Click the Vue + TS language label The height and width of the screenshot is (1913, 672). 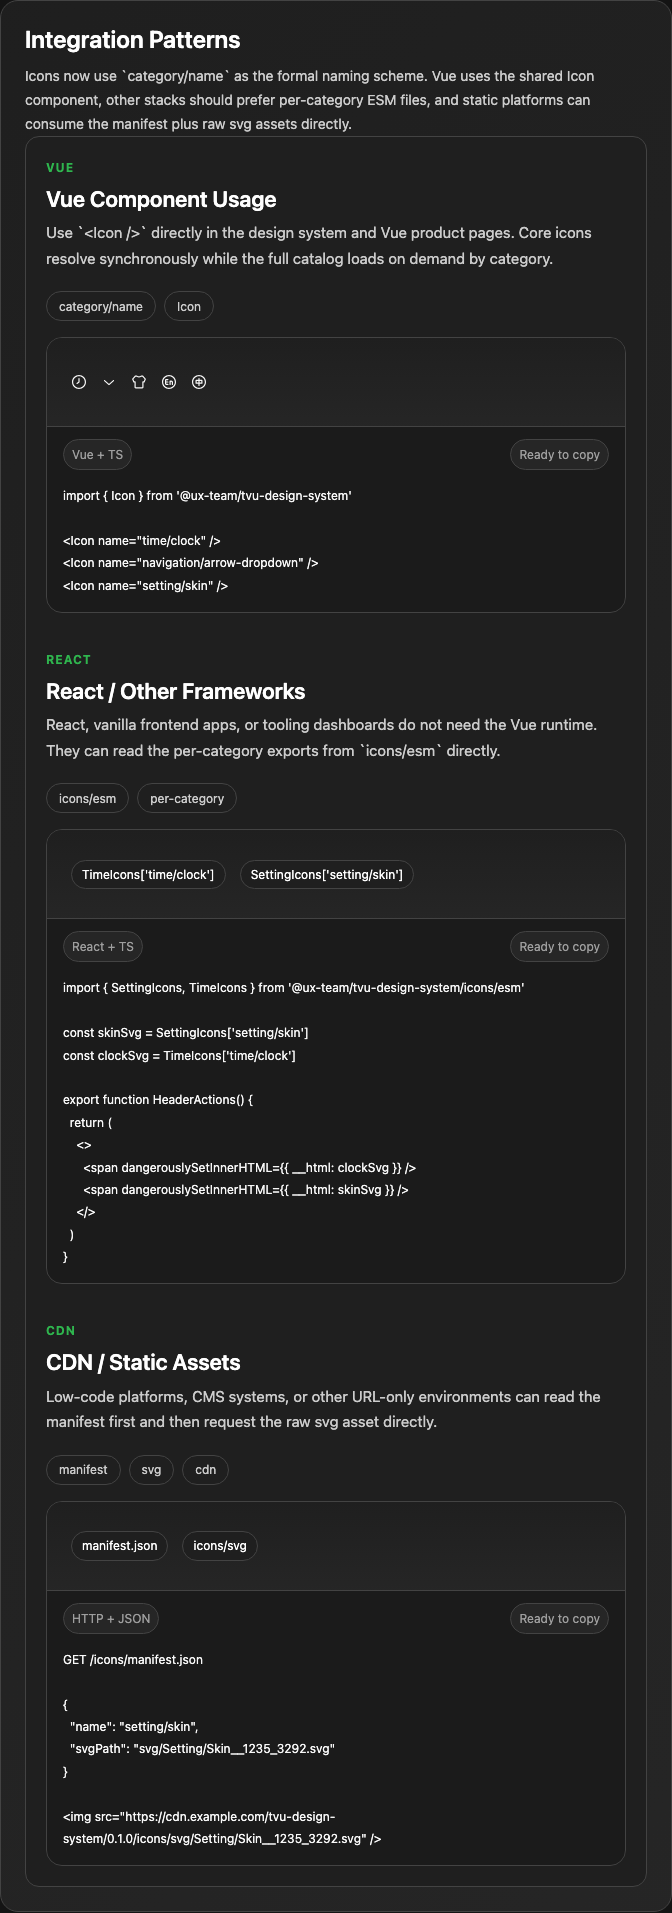point(98,455)
